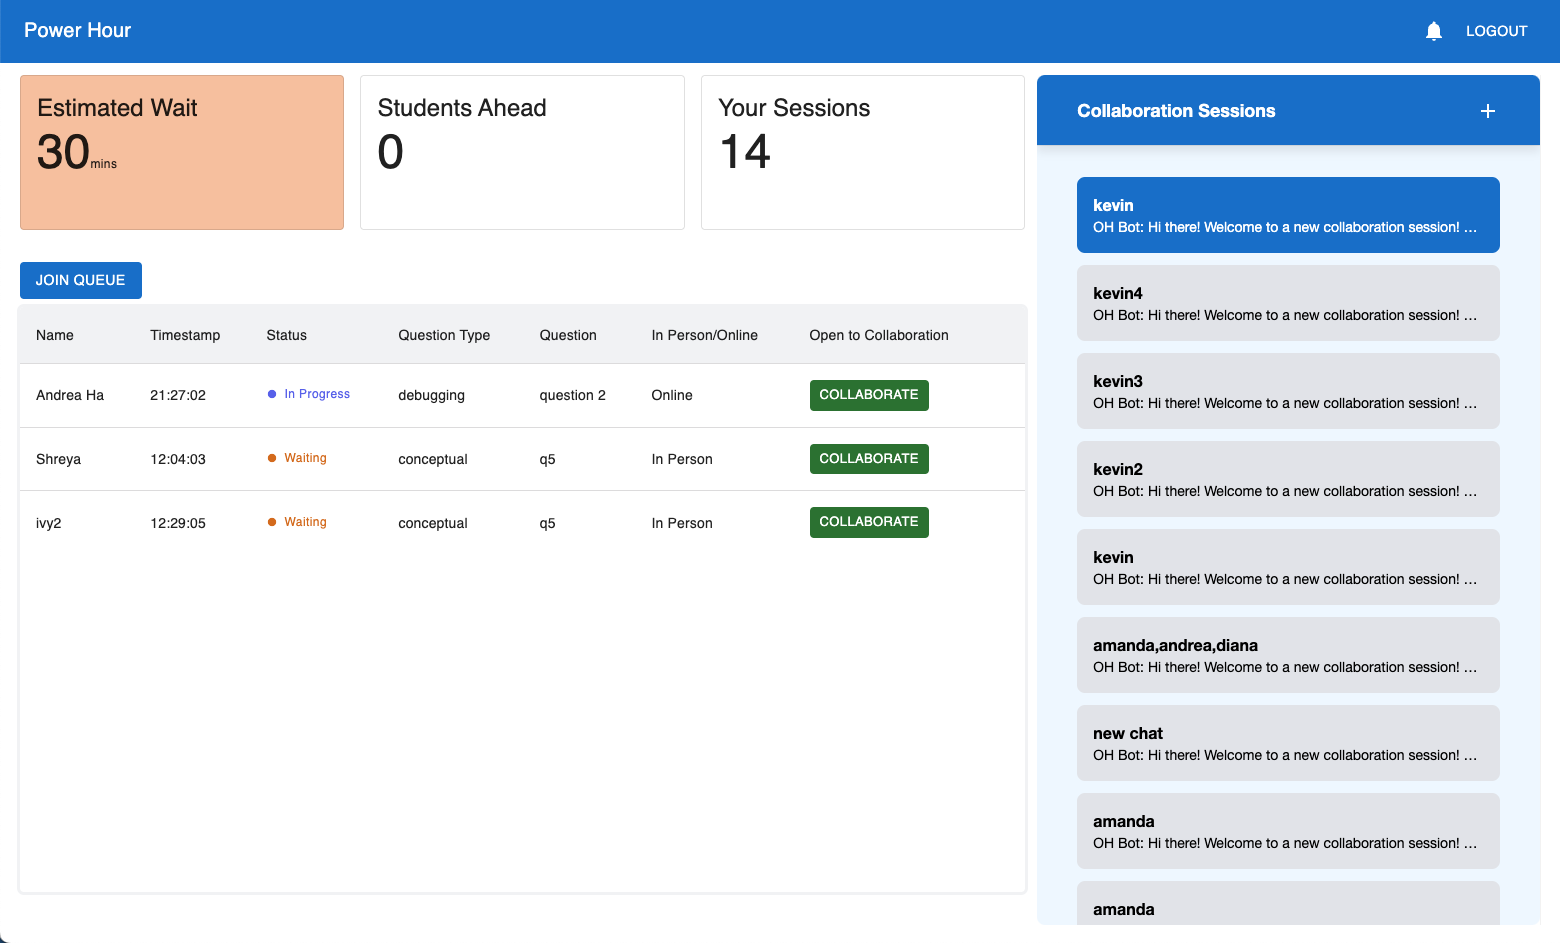Click the Status column header
The height and width of the screenshot is (943, 1560).
point(287,335)
